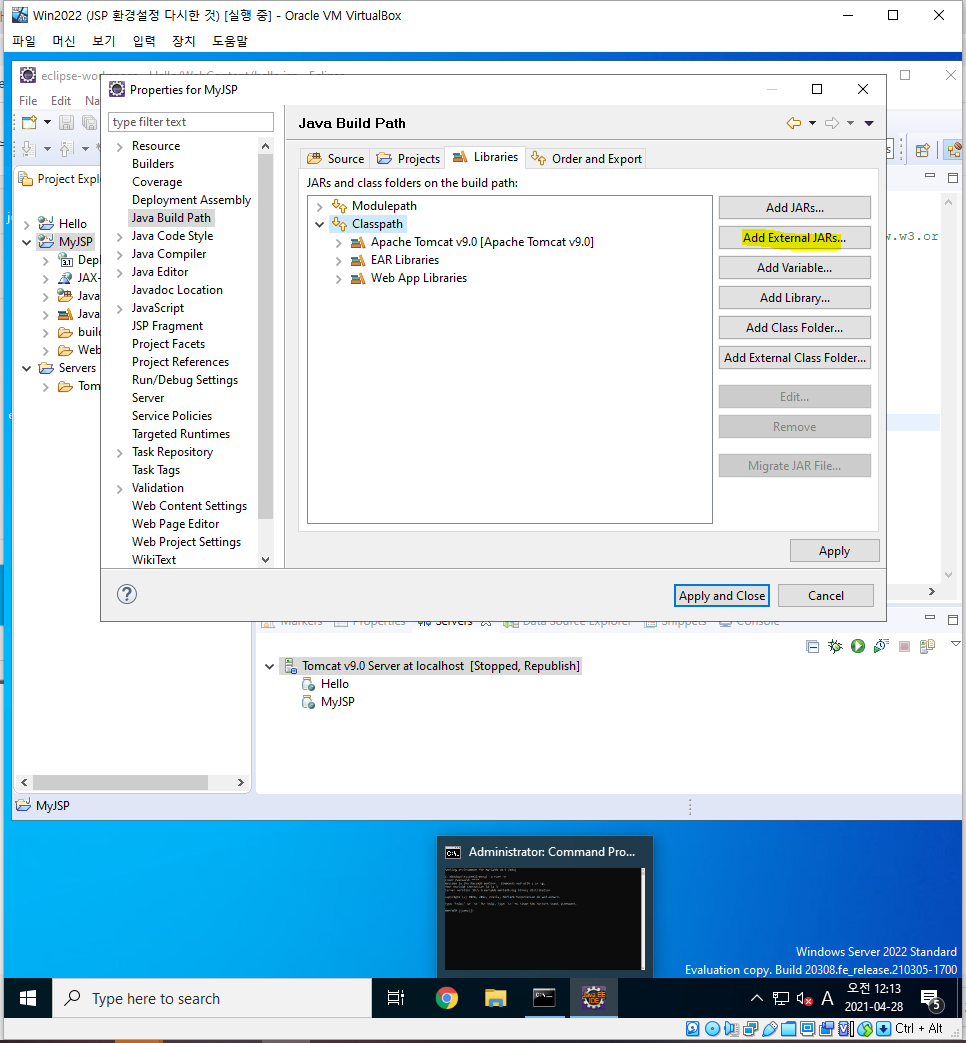Open Eclipse File menu
Screen dimensions: 966x1043
[28, 100]
